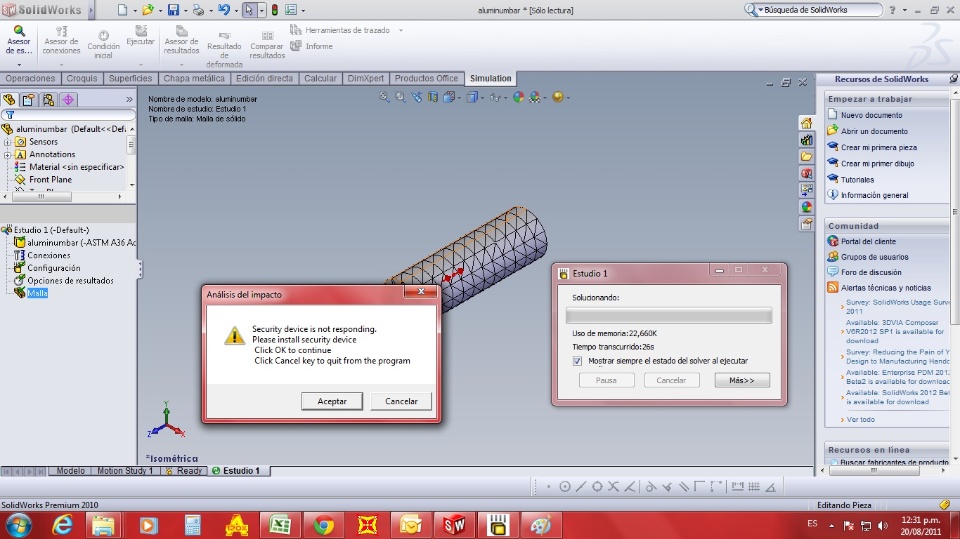Click the Rebuild traffic light icon
This screenshot has width=960, height=539.
tap(275, 10)
